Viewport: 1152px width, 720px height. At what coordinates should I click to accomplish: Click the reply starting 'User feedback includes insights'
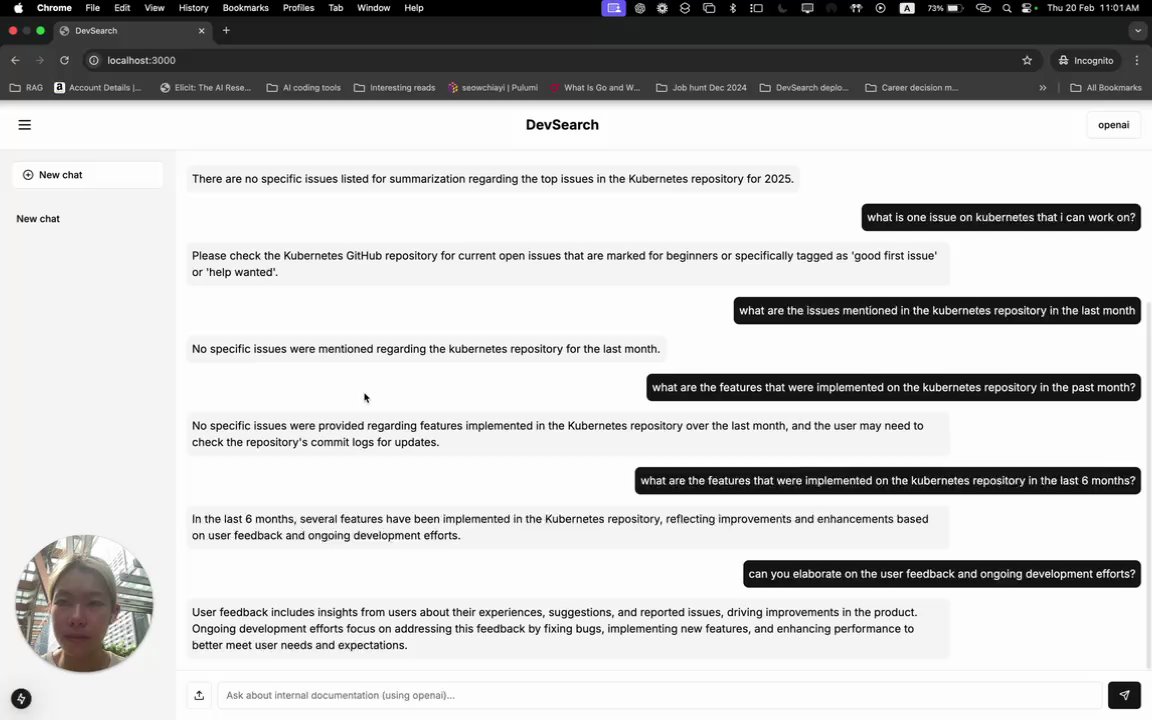pos(568,629)
